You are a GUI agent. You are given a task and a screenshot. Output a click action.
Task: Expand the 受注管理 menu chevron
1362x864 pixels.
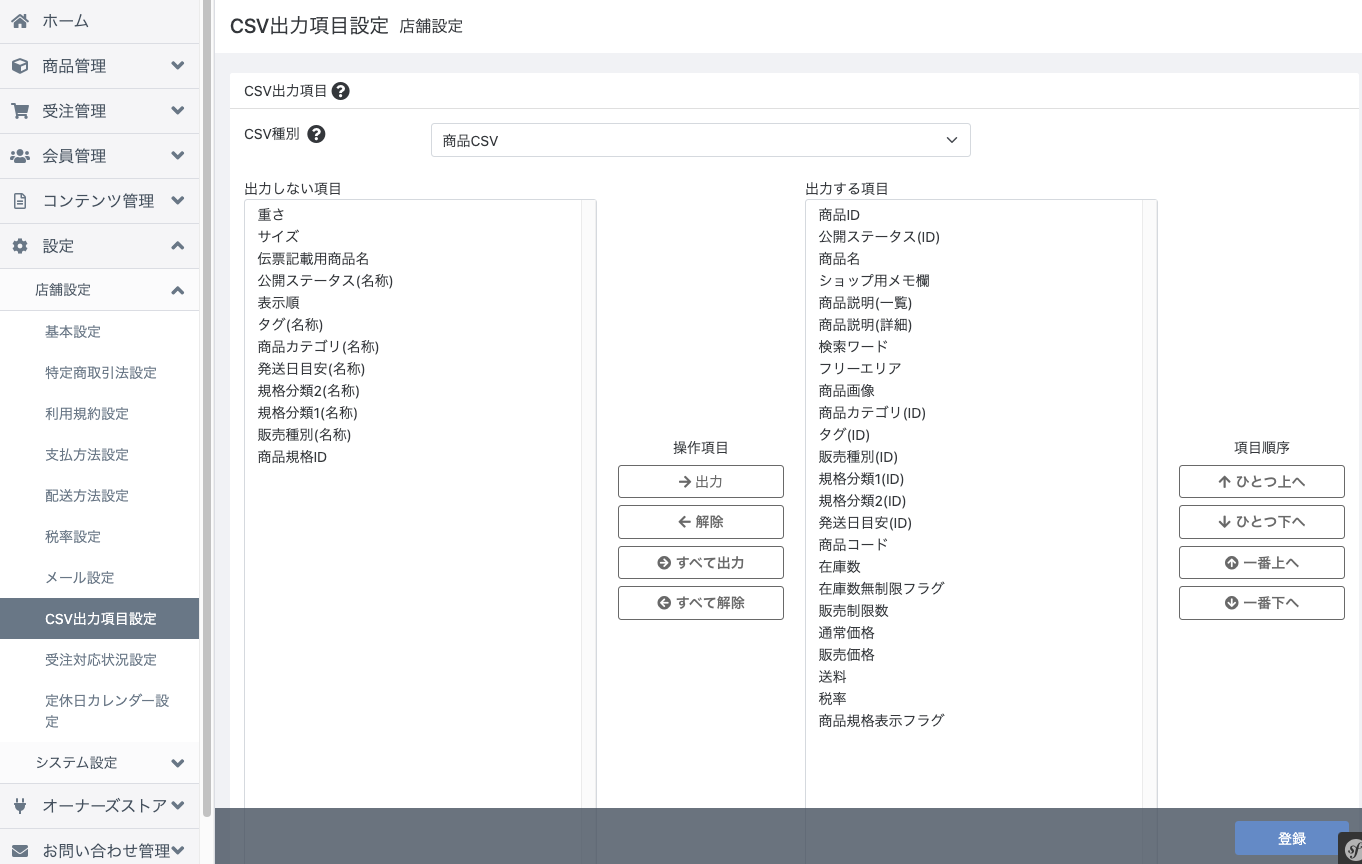(178, 111)
